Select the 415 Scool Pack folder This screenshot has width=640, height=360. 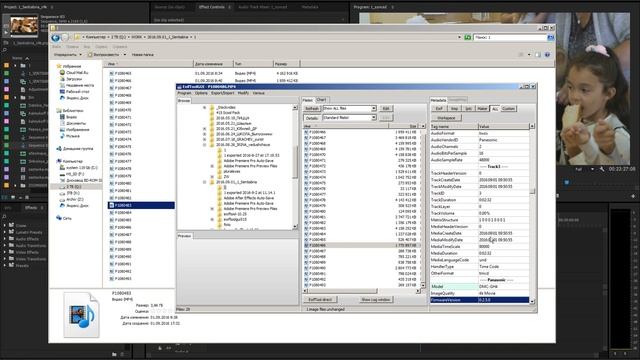(x=228, y=113)
